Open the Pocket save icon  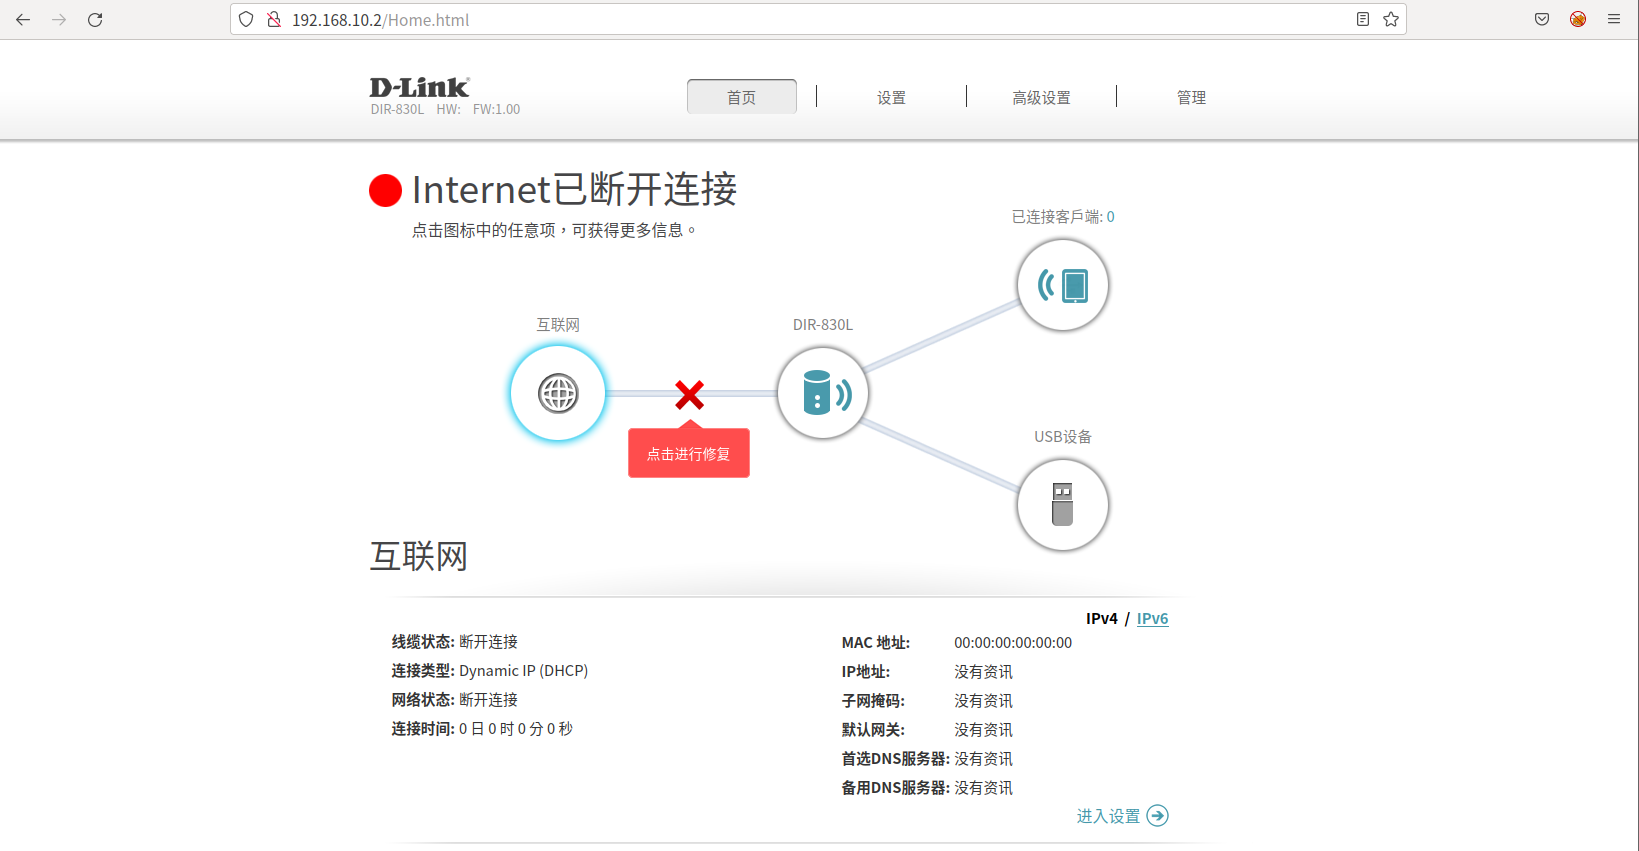point(1542,20)
